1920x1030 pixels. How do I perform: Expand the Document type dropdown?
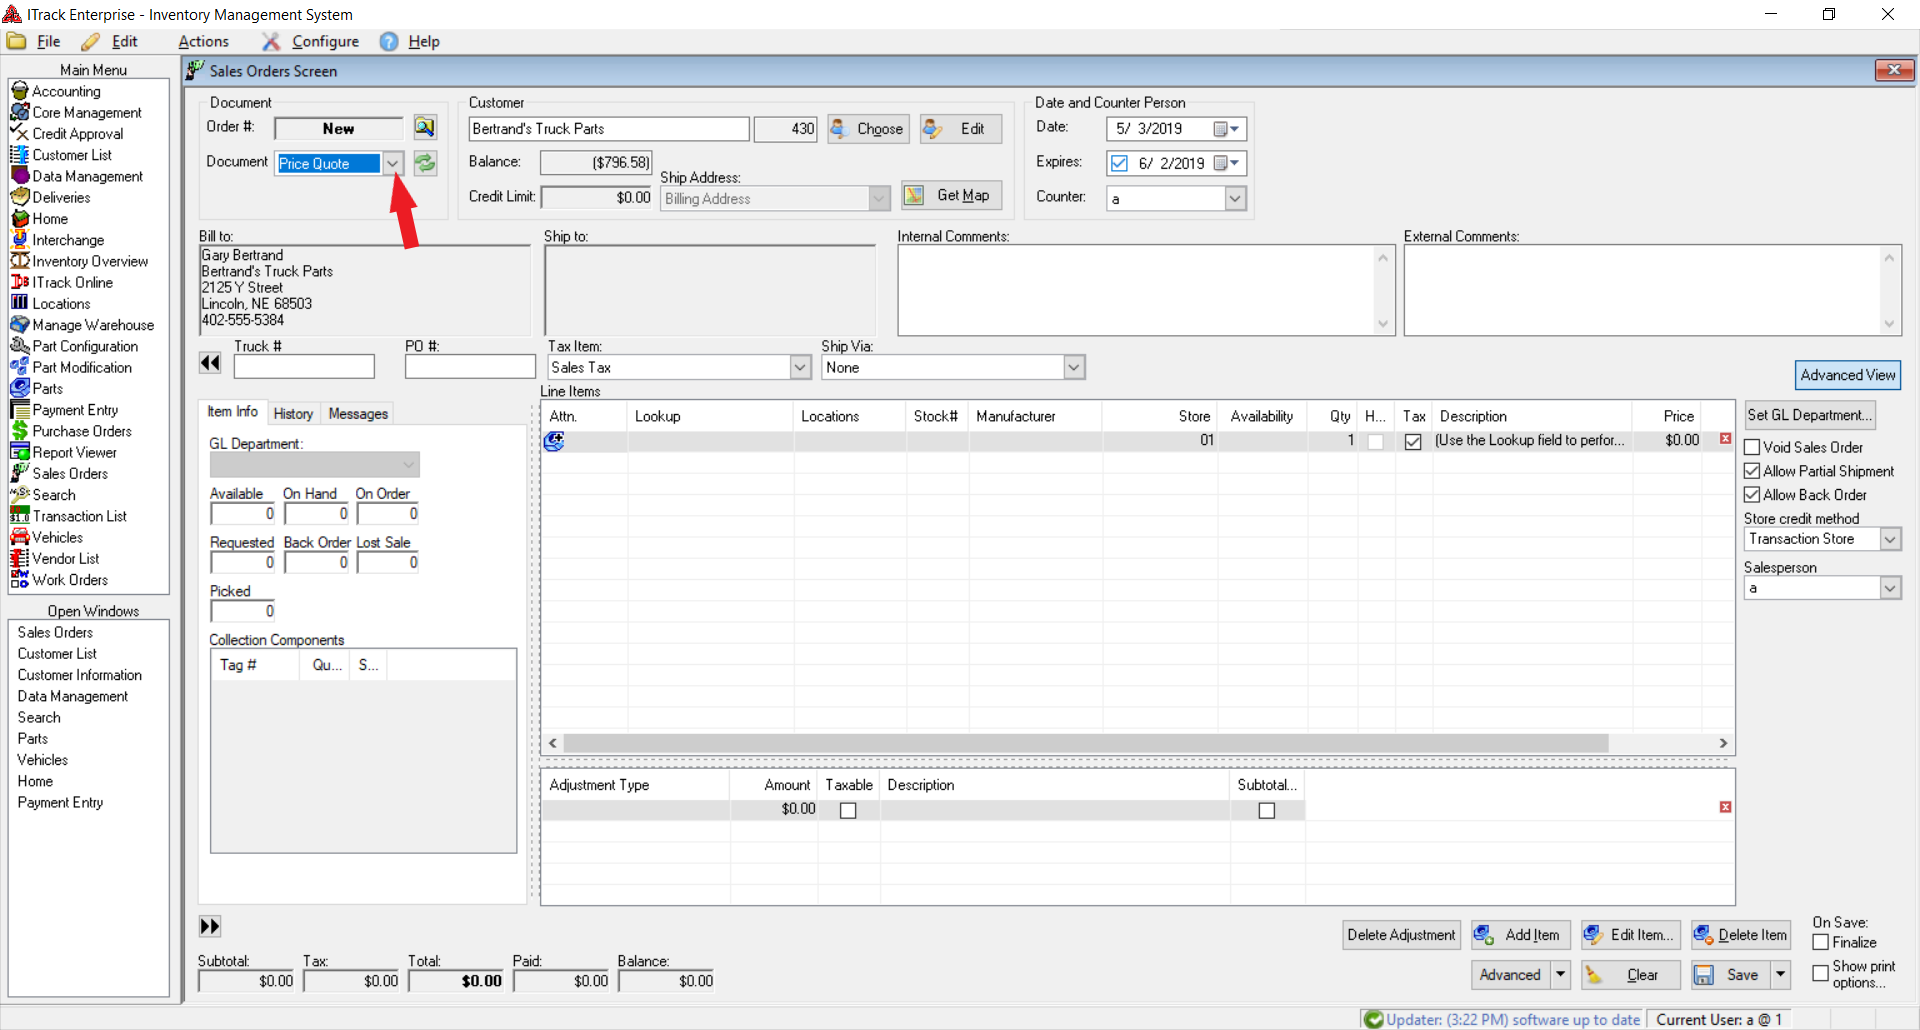(x=393, y=163)
